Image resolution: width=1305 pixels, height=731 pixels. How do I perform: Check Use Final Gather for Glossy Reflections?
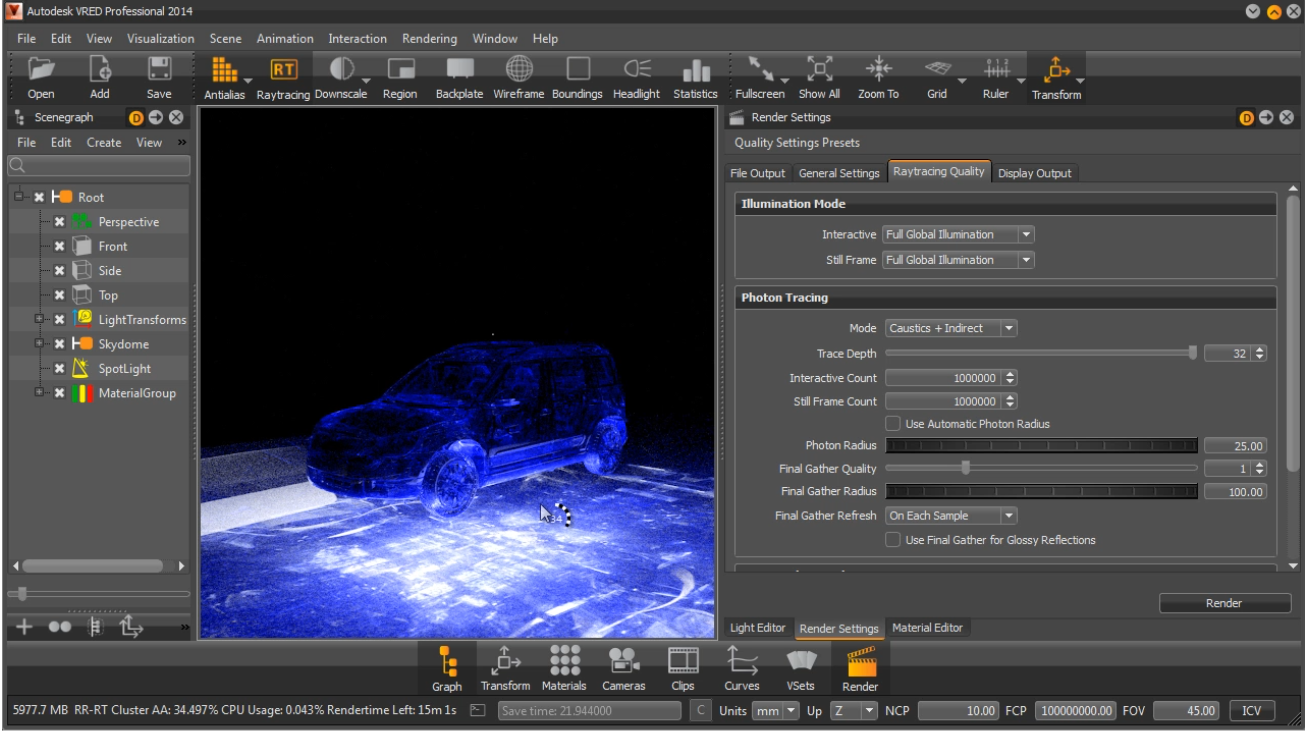coord(893,540)
